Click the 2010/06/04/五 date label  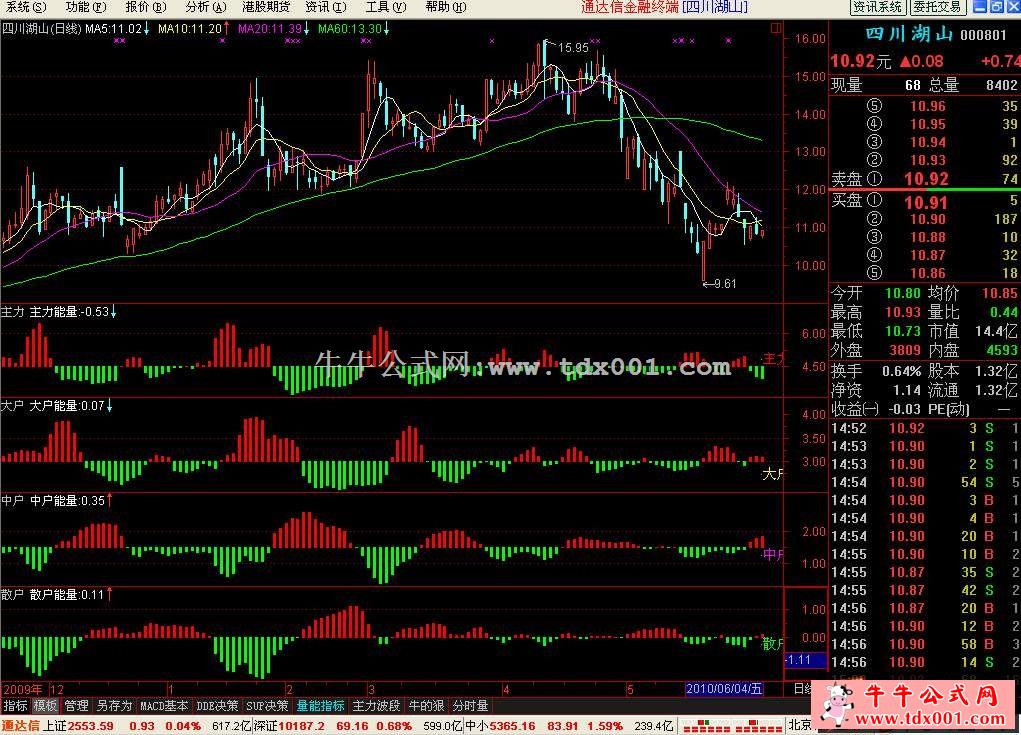click(724, 689)
